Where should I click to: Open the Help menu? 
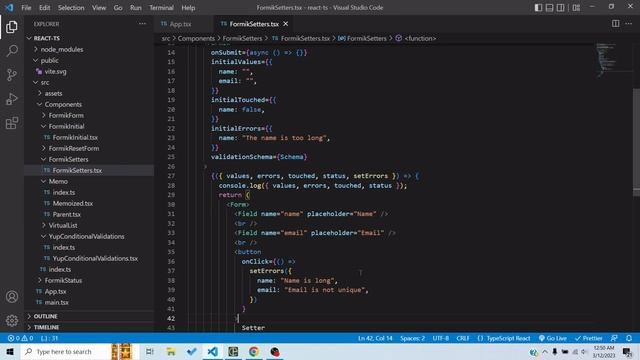[x=188, y=8]
